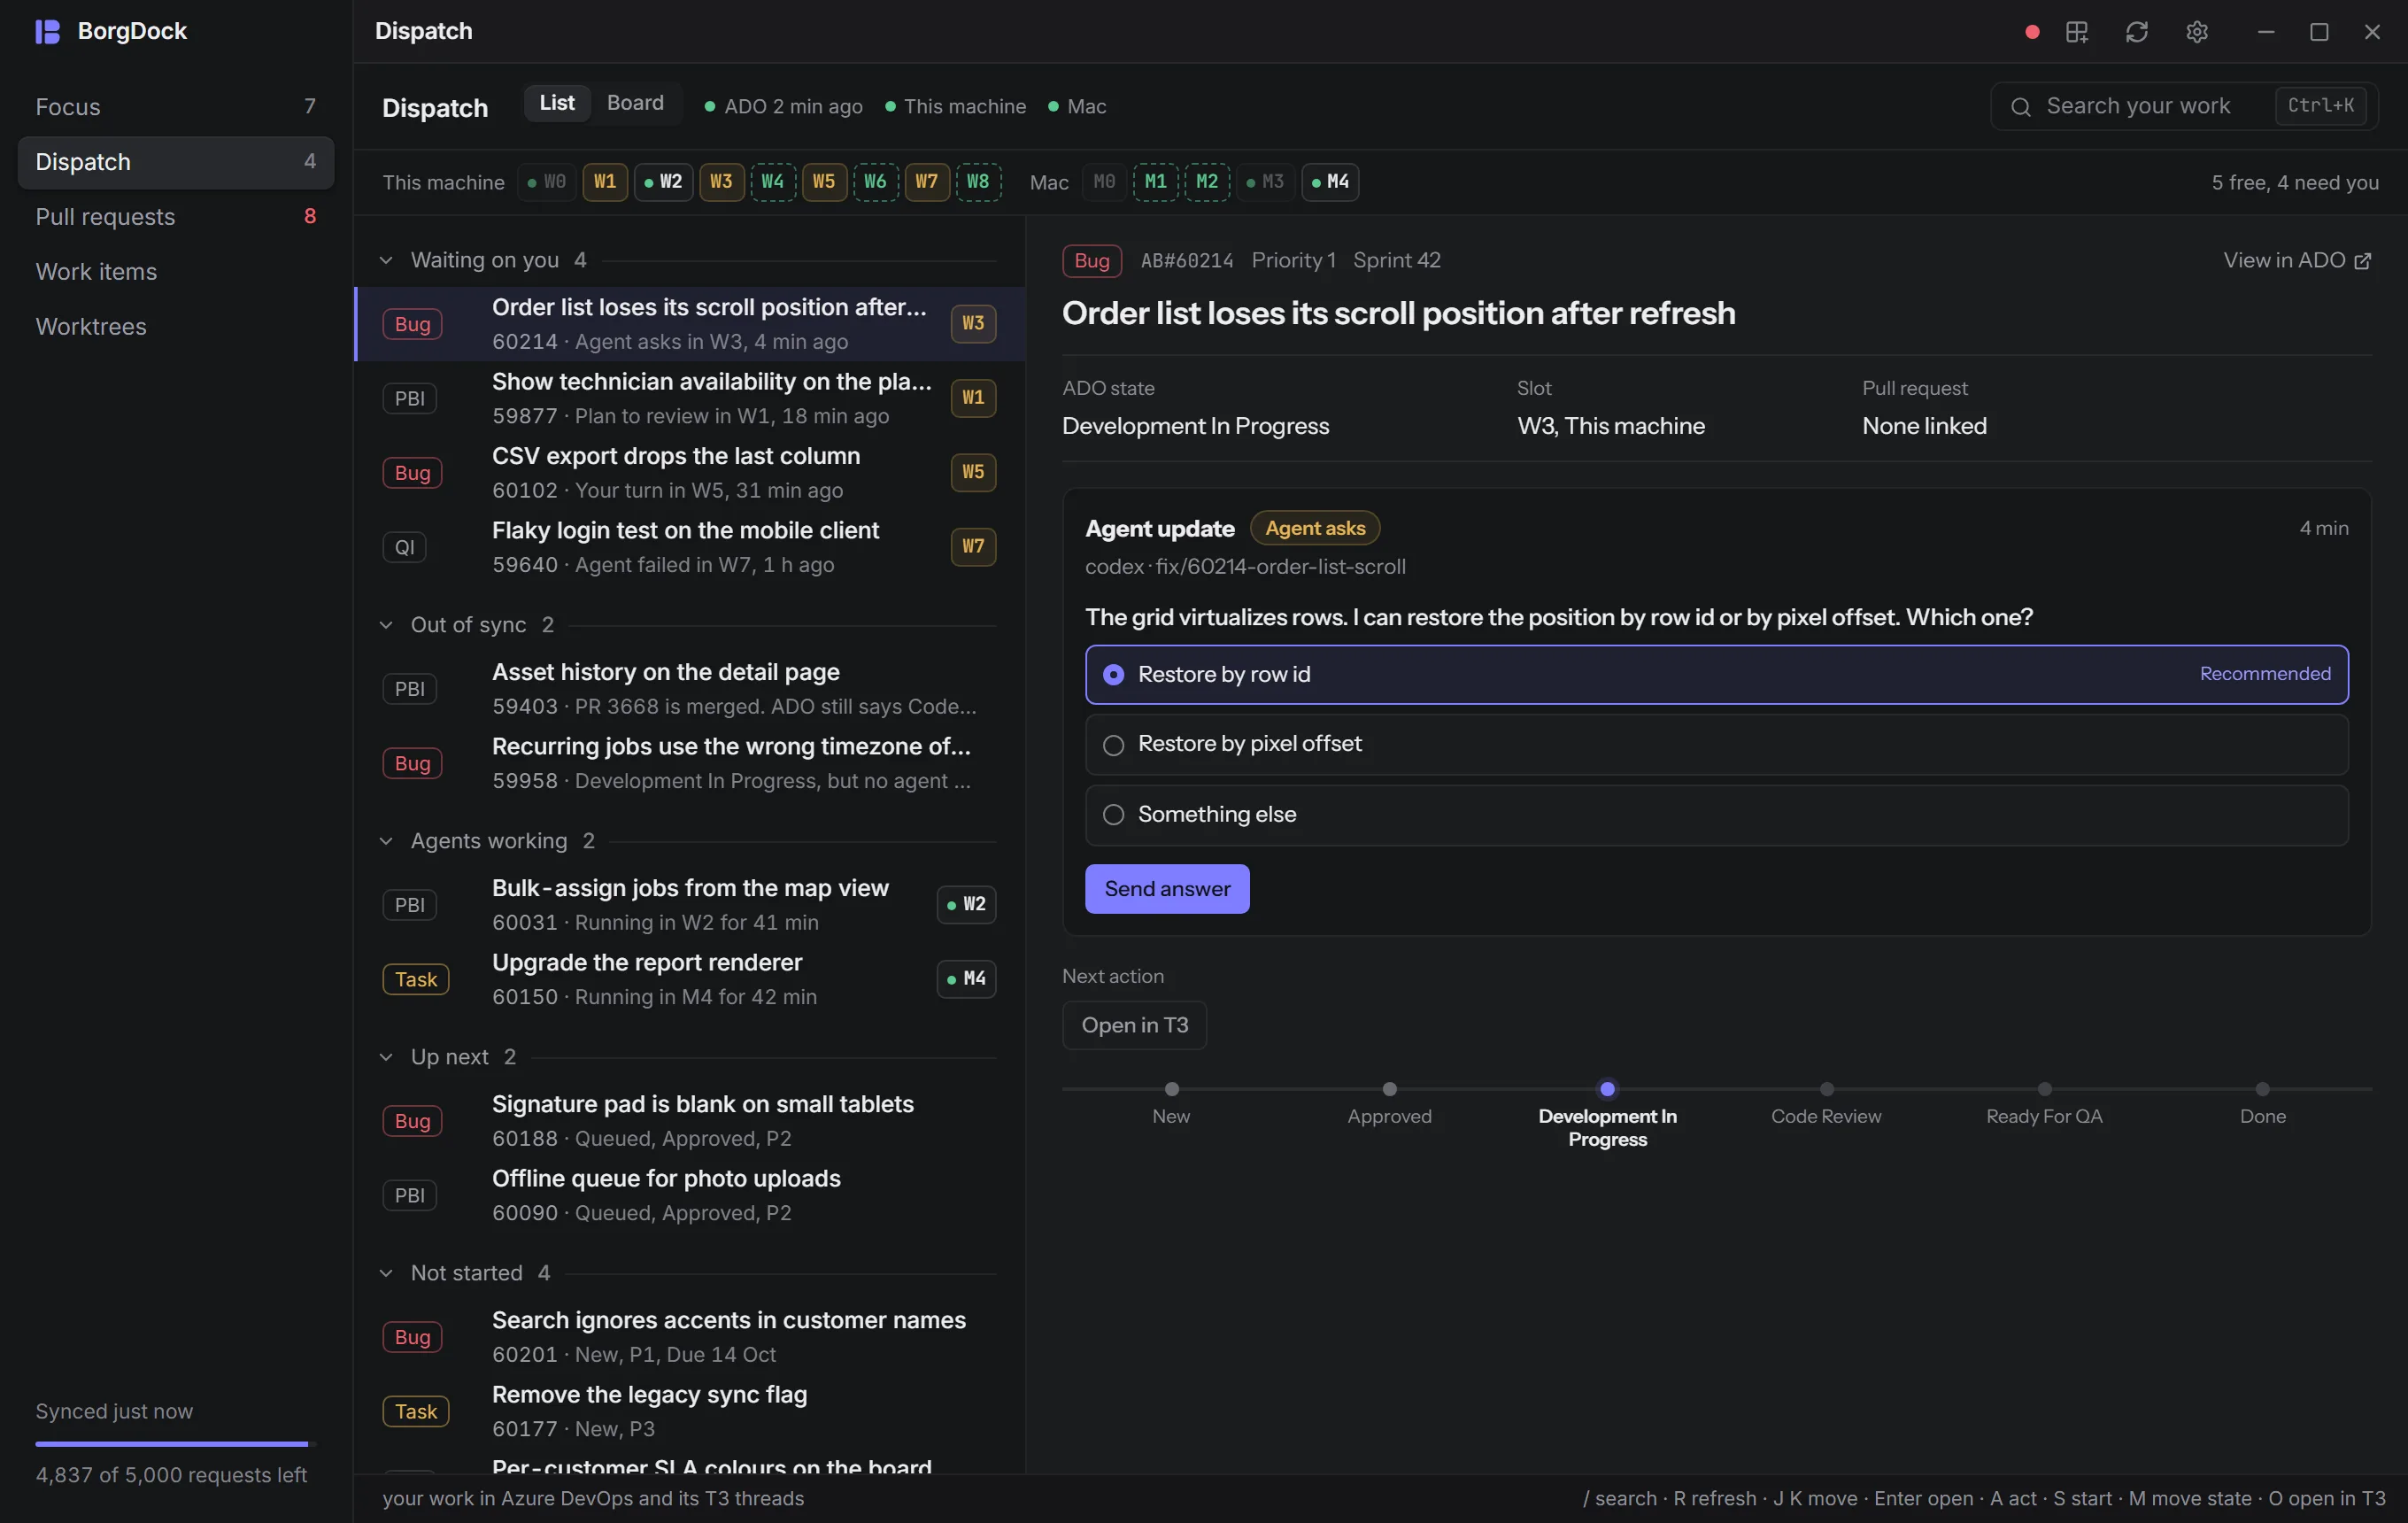Select Mac slot M1 chip
Image resolution: width=2408 pixels, height=1523 pixels.
1155,182
